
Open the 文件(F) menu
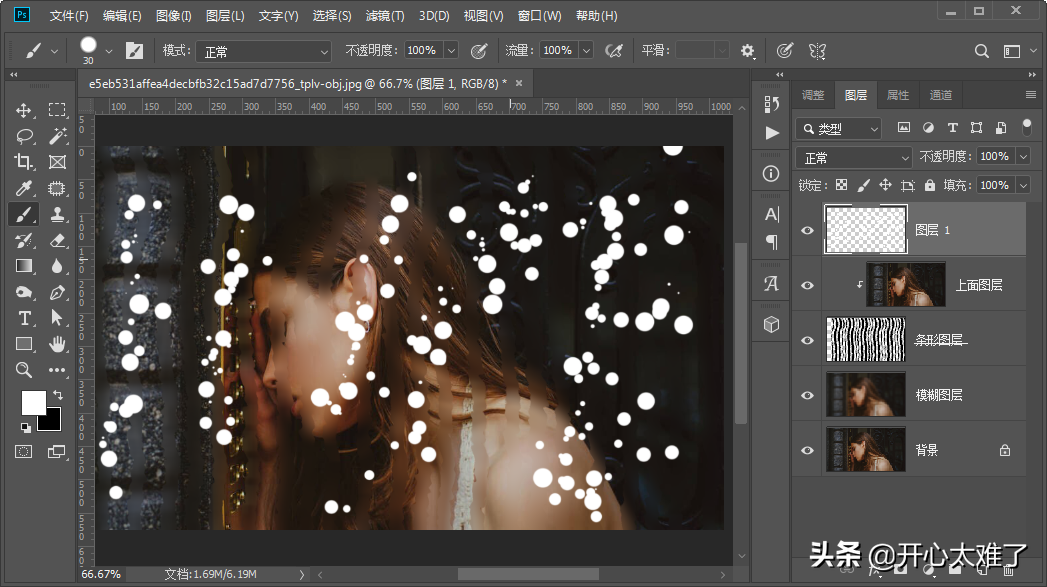pyautogui.click(x=69, y=15)
